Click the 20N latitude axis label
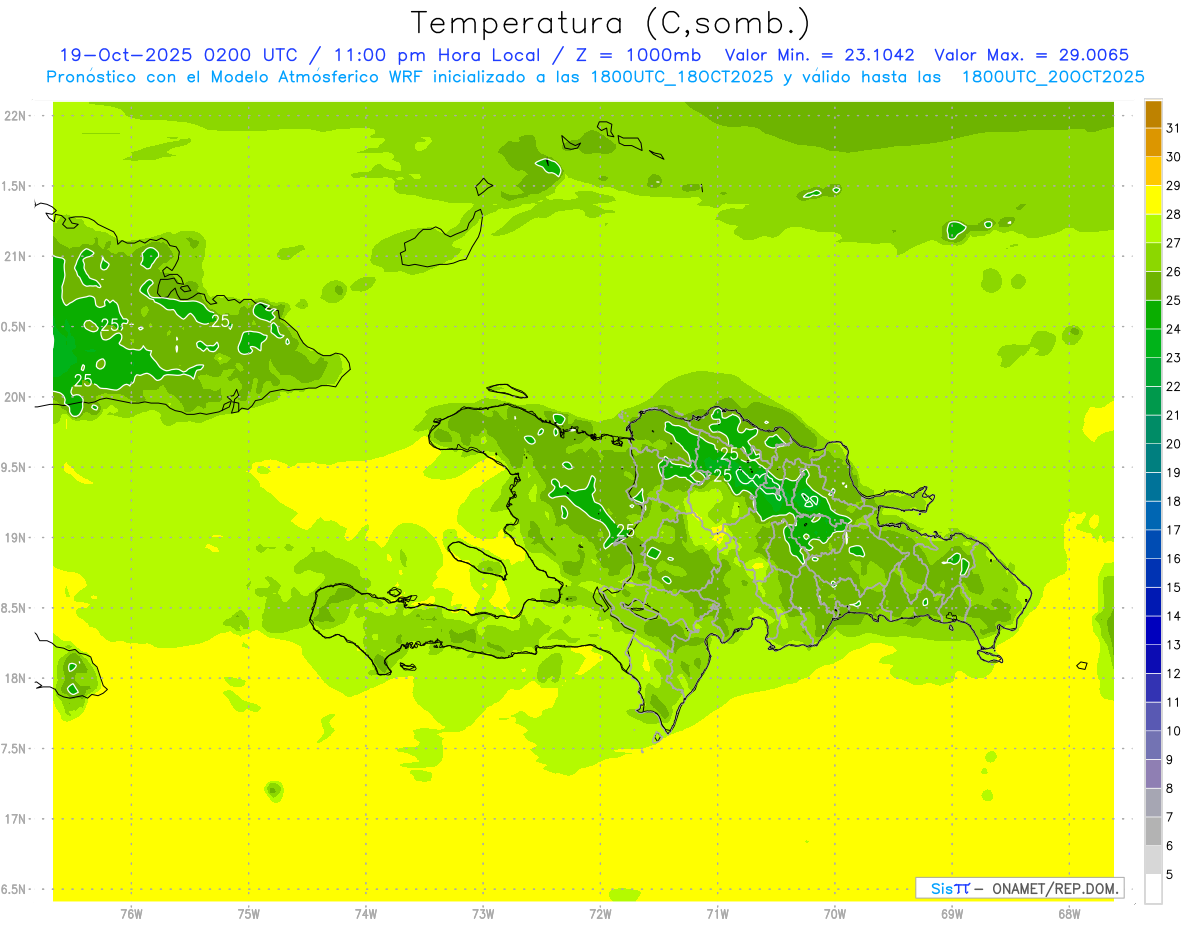 point(15,397)
